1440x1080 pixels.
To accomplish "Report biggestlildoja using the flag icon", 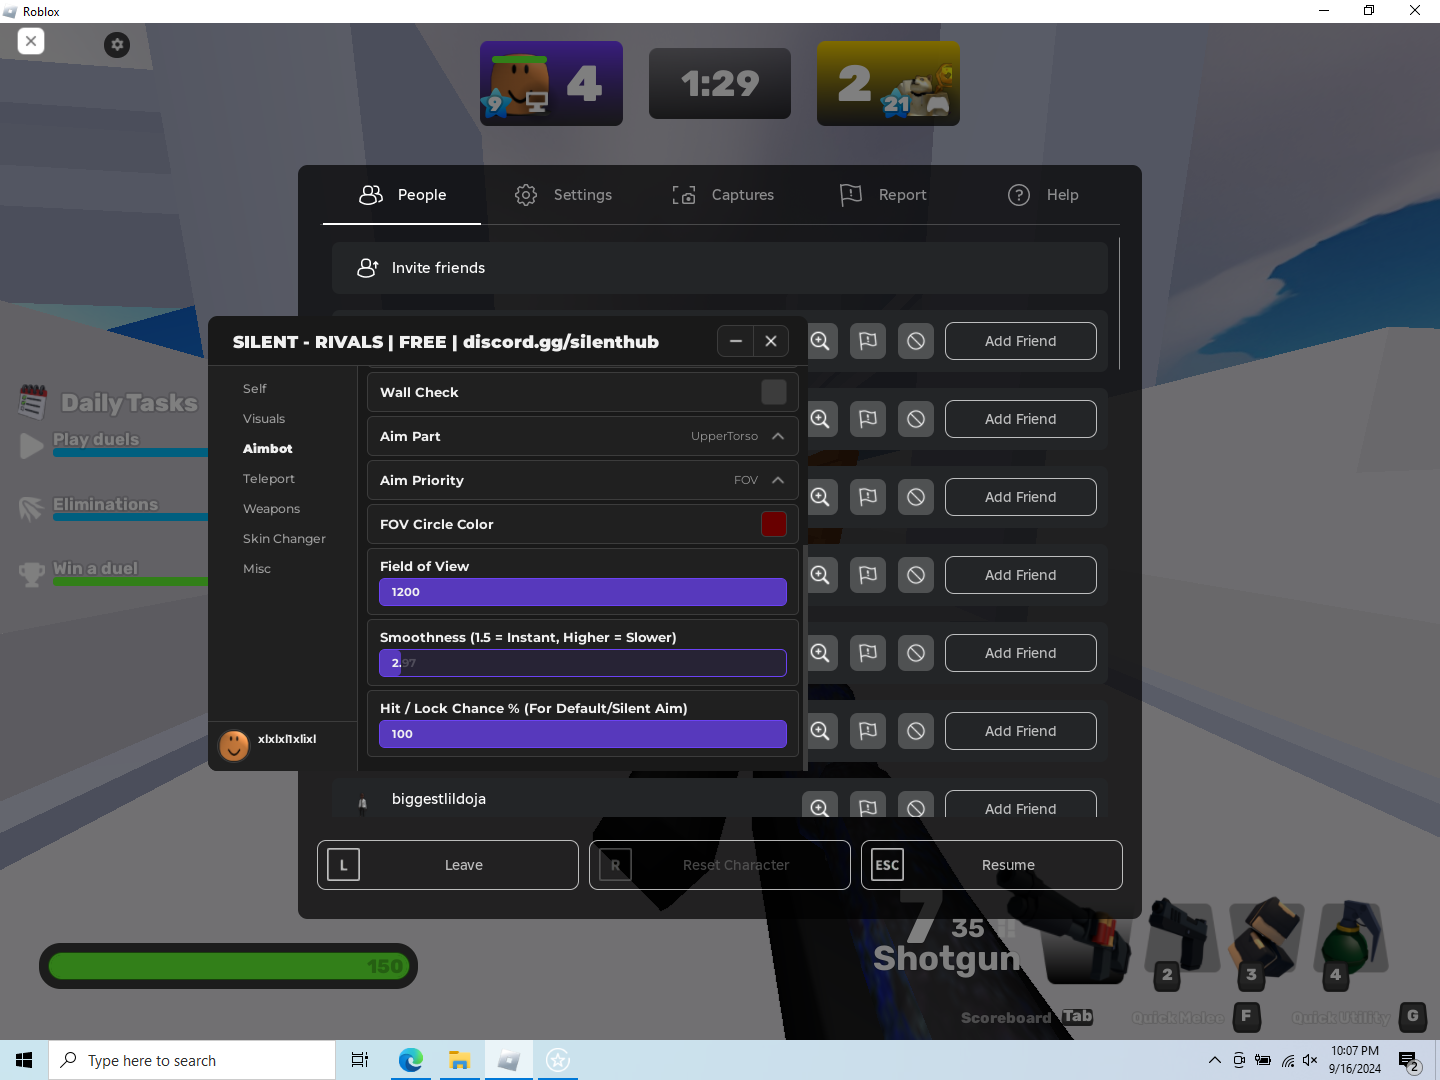I will [x=868, y=808].
